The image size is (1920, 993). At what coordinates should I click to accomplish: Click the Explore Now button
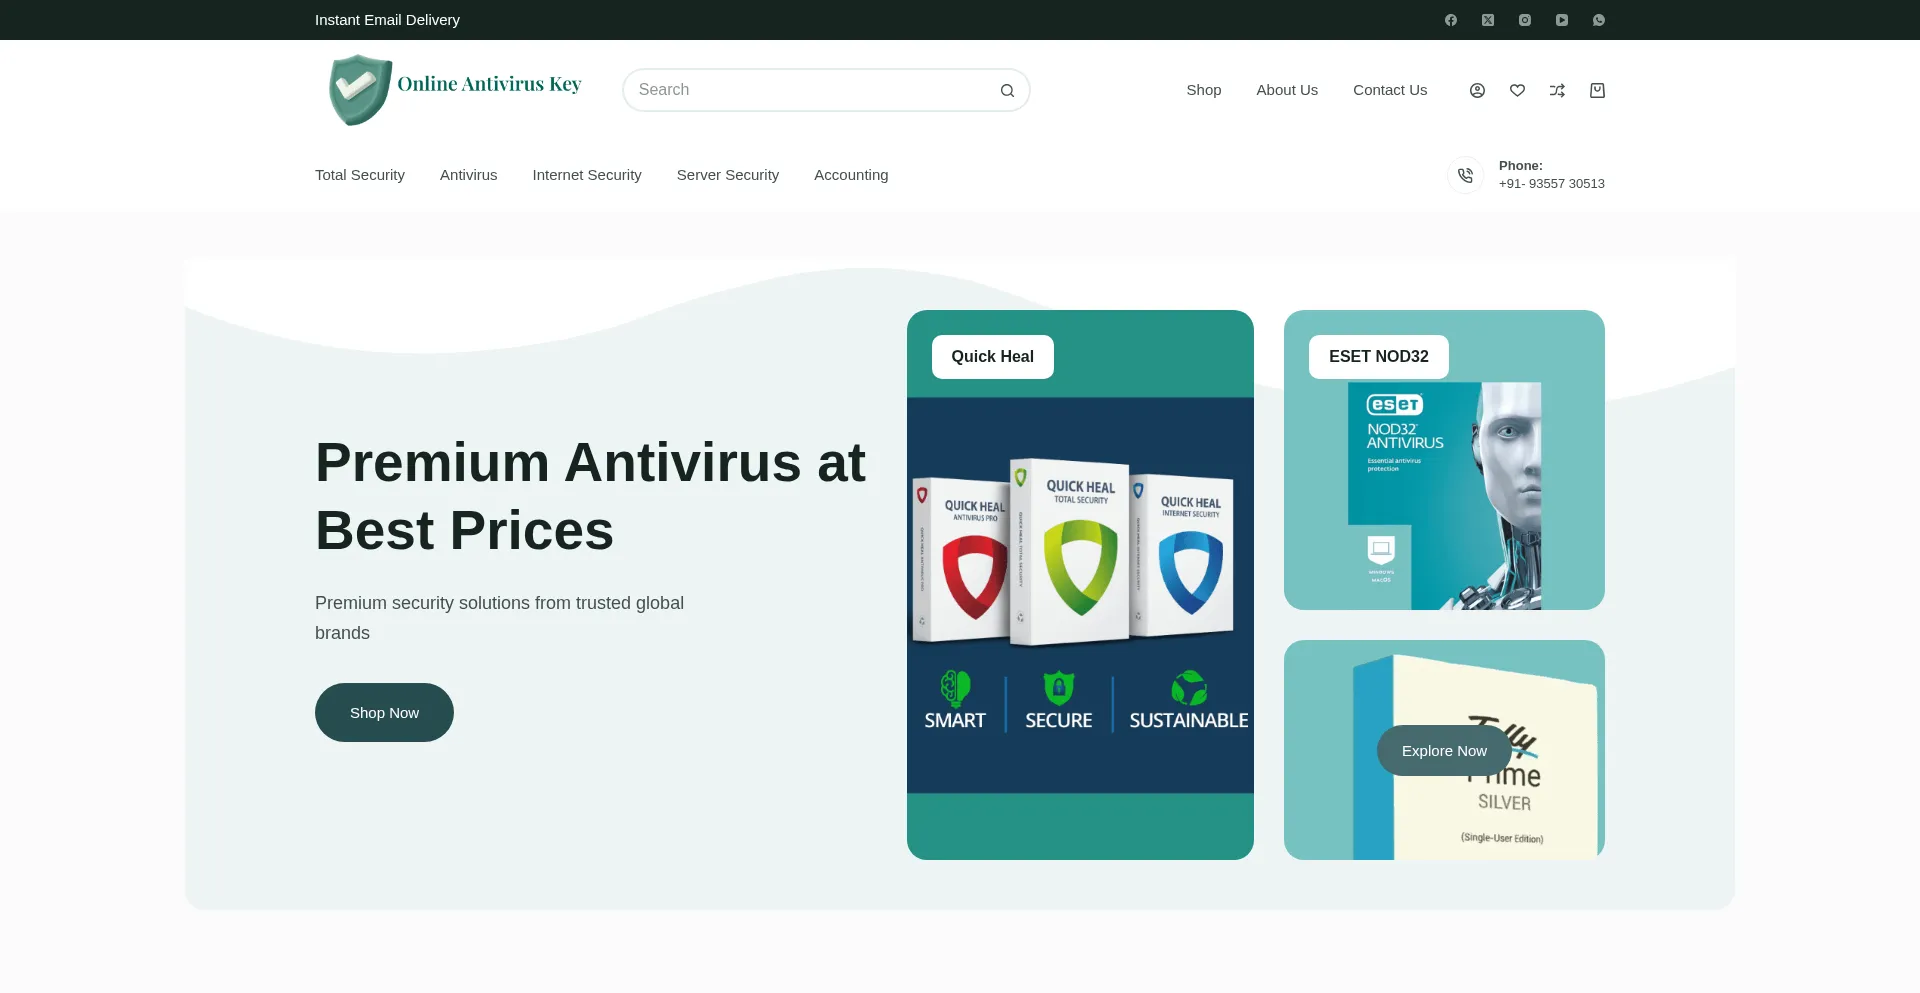pyautogui.click(x=1444, y=750)
